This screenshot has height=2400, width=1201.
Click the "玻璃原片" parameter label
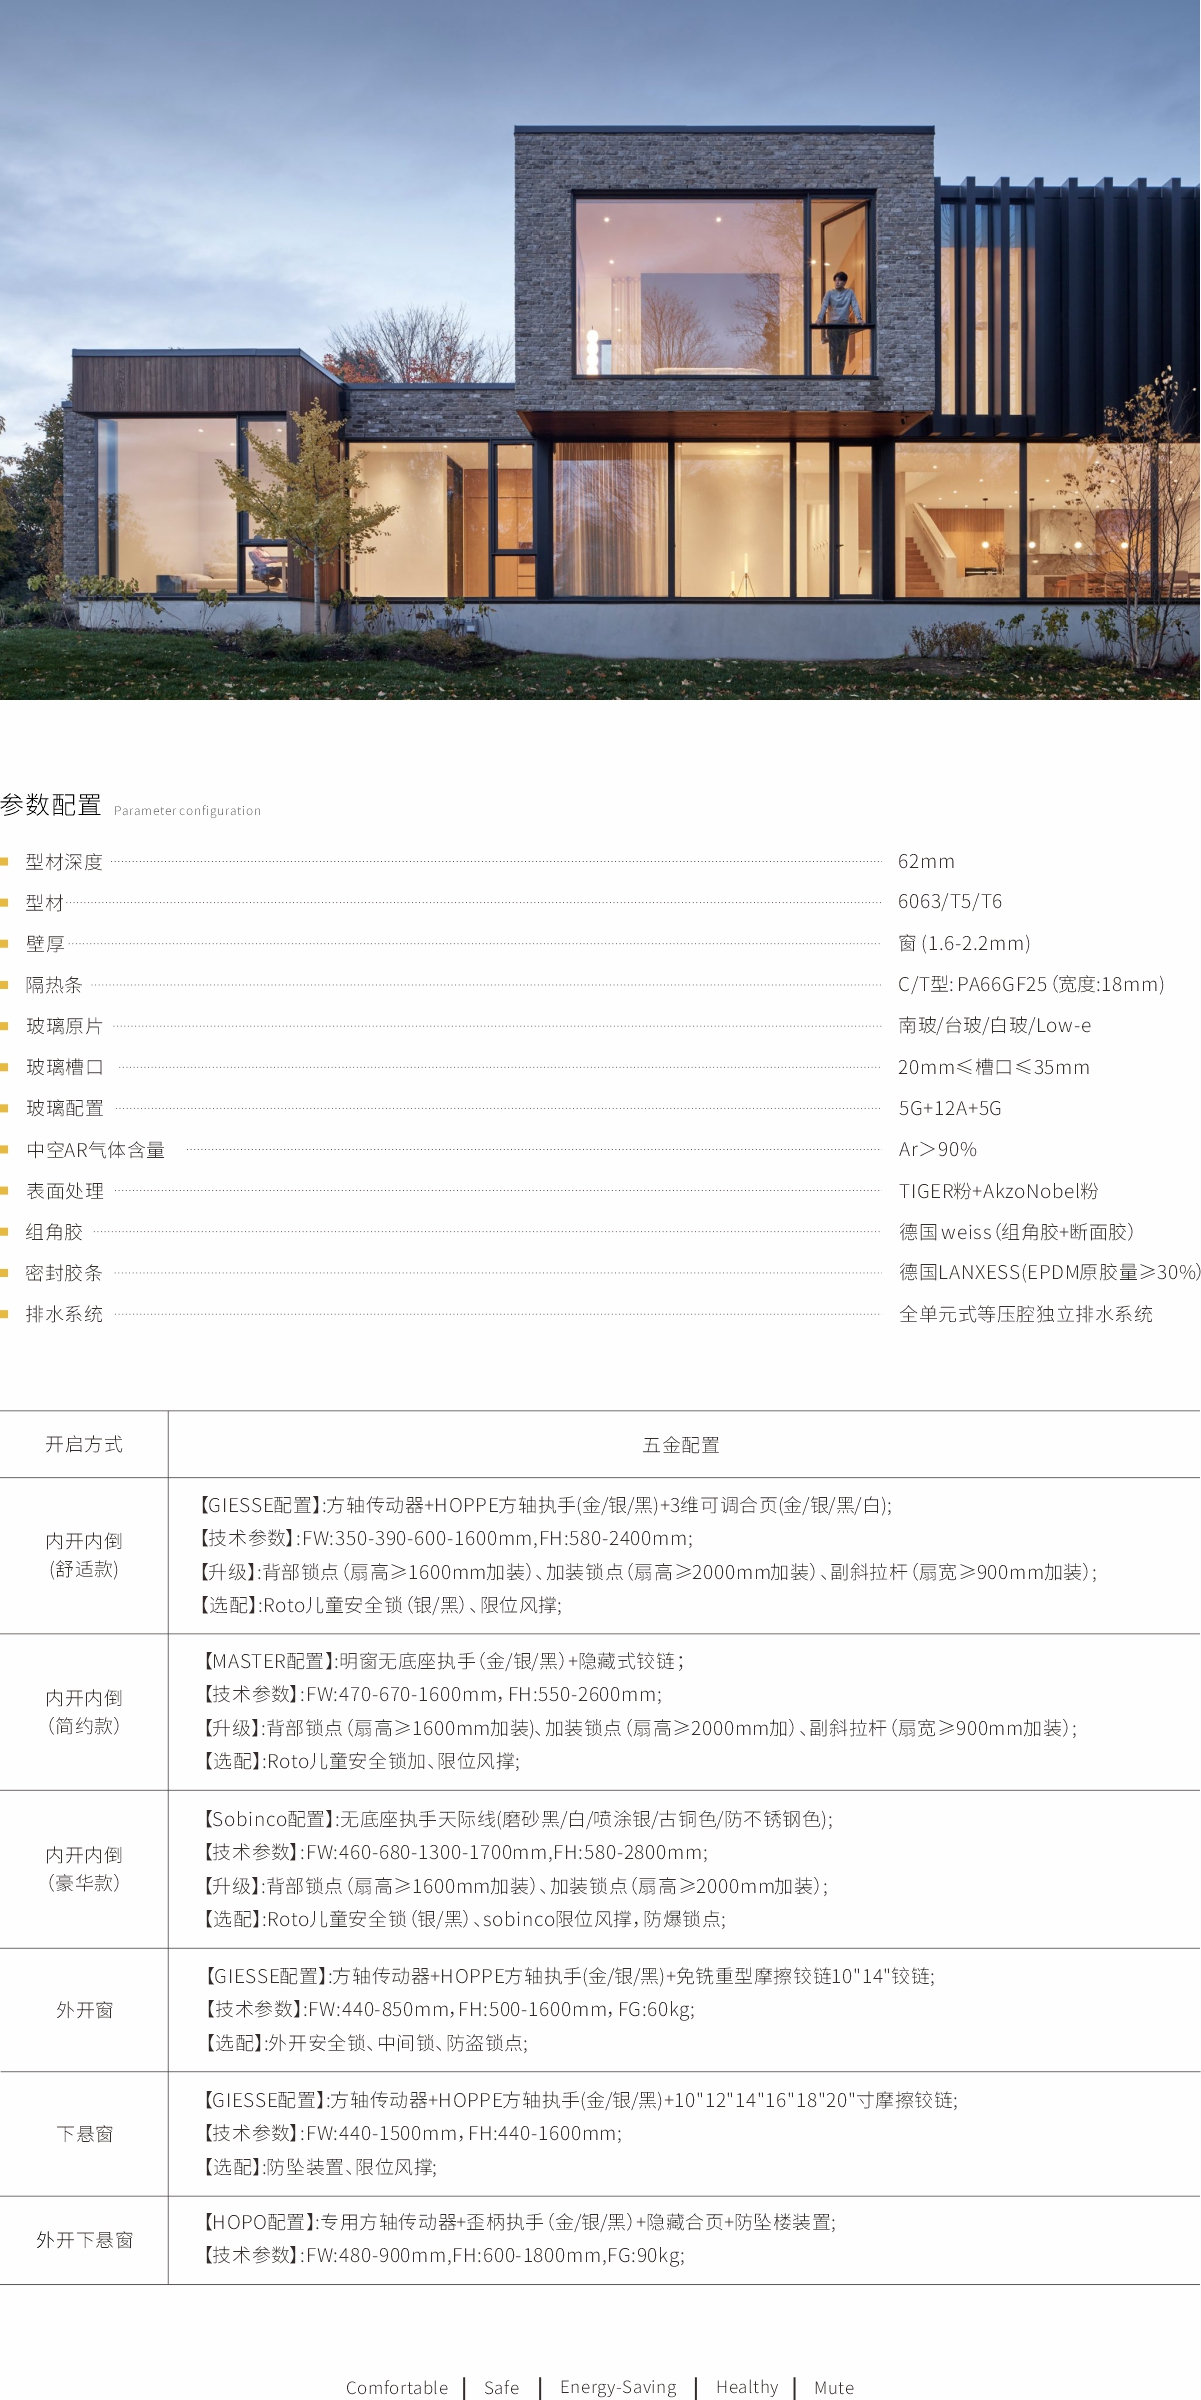[x=64, y=1026]
